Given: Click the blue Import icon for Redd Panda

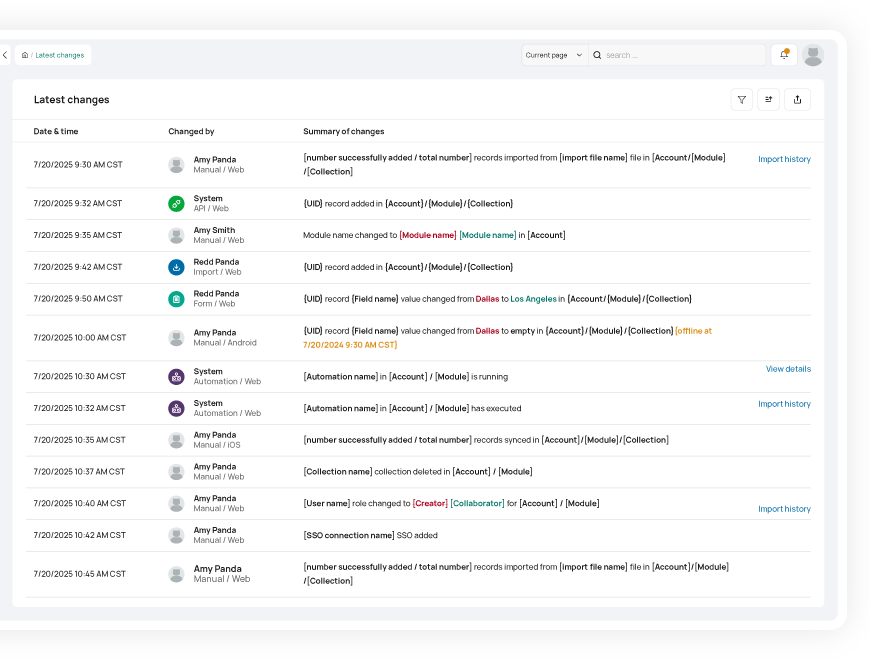Looking at the screenshot, I should click(x=176, y=267).
